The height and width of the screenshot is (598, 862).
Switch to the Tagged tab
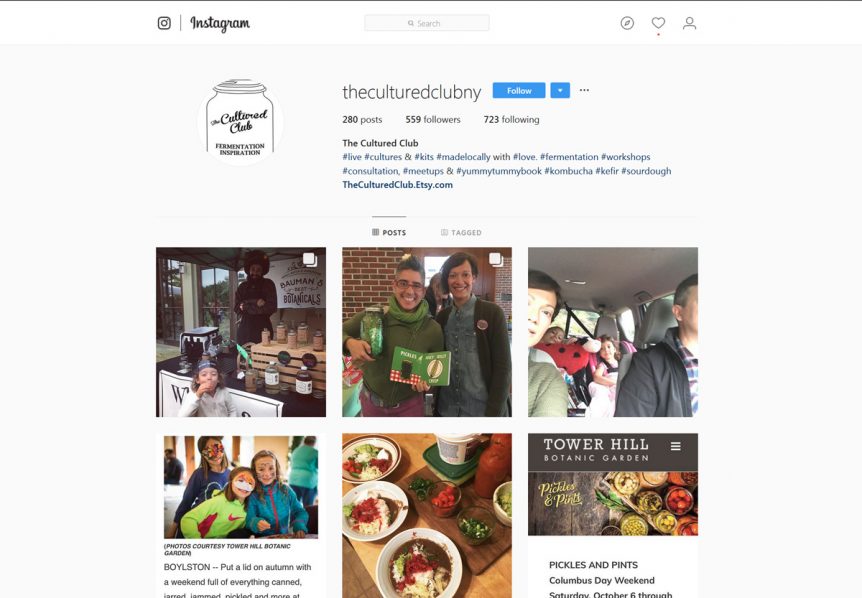[461, 232]
